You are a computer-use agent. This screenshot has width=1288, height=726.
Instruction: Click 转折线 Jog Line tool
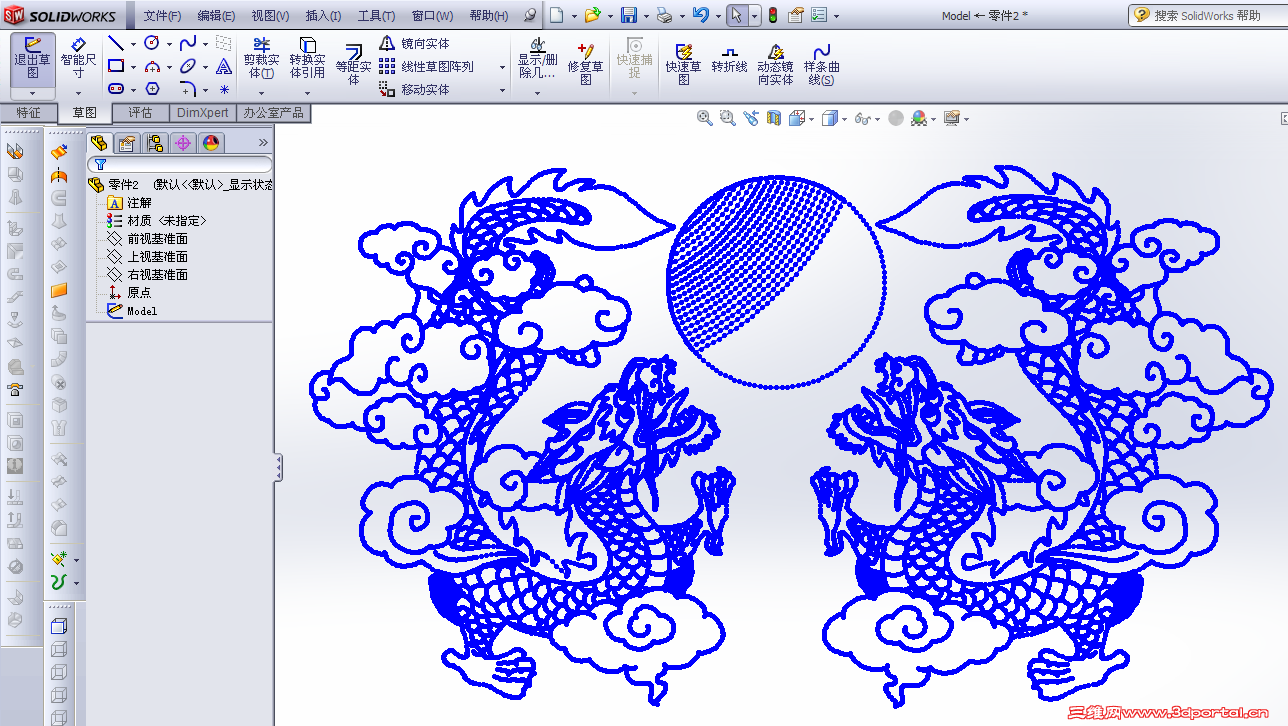[729, 58]
